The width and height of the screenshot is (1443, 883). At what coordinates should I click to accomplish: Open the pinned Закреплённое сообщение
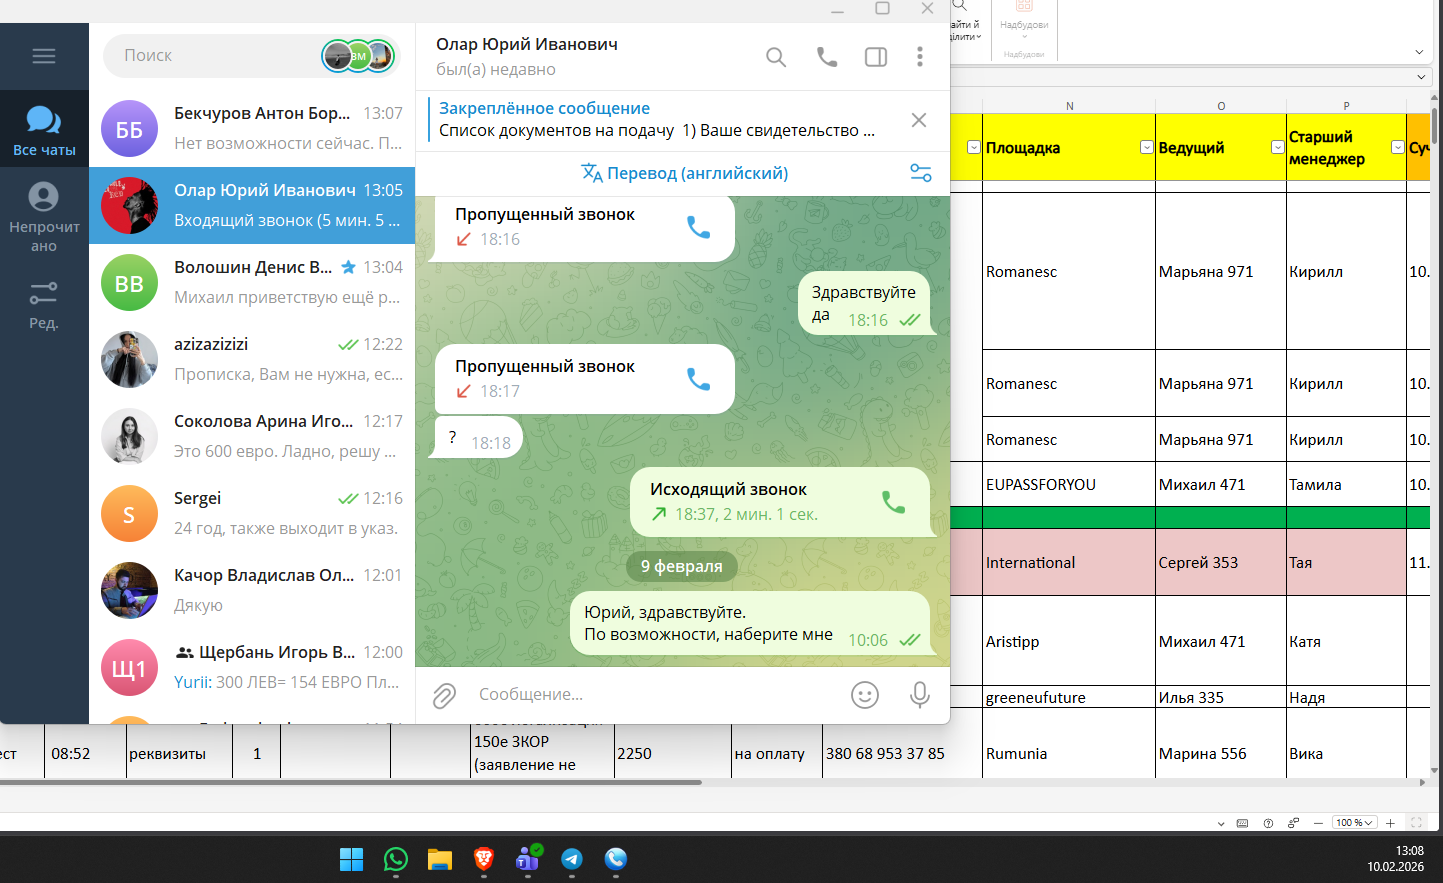[657, 119]
